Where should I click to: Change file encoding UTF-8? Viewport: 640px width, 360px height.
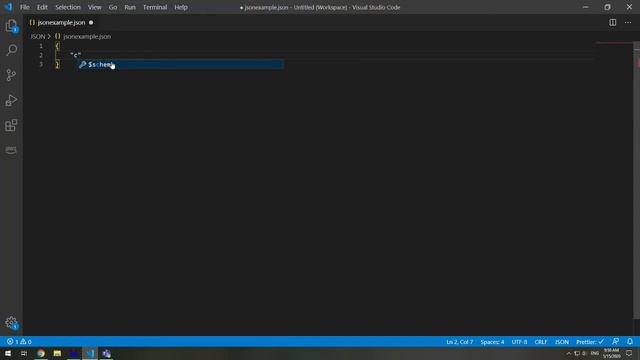coord(519,342)
